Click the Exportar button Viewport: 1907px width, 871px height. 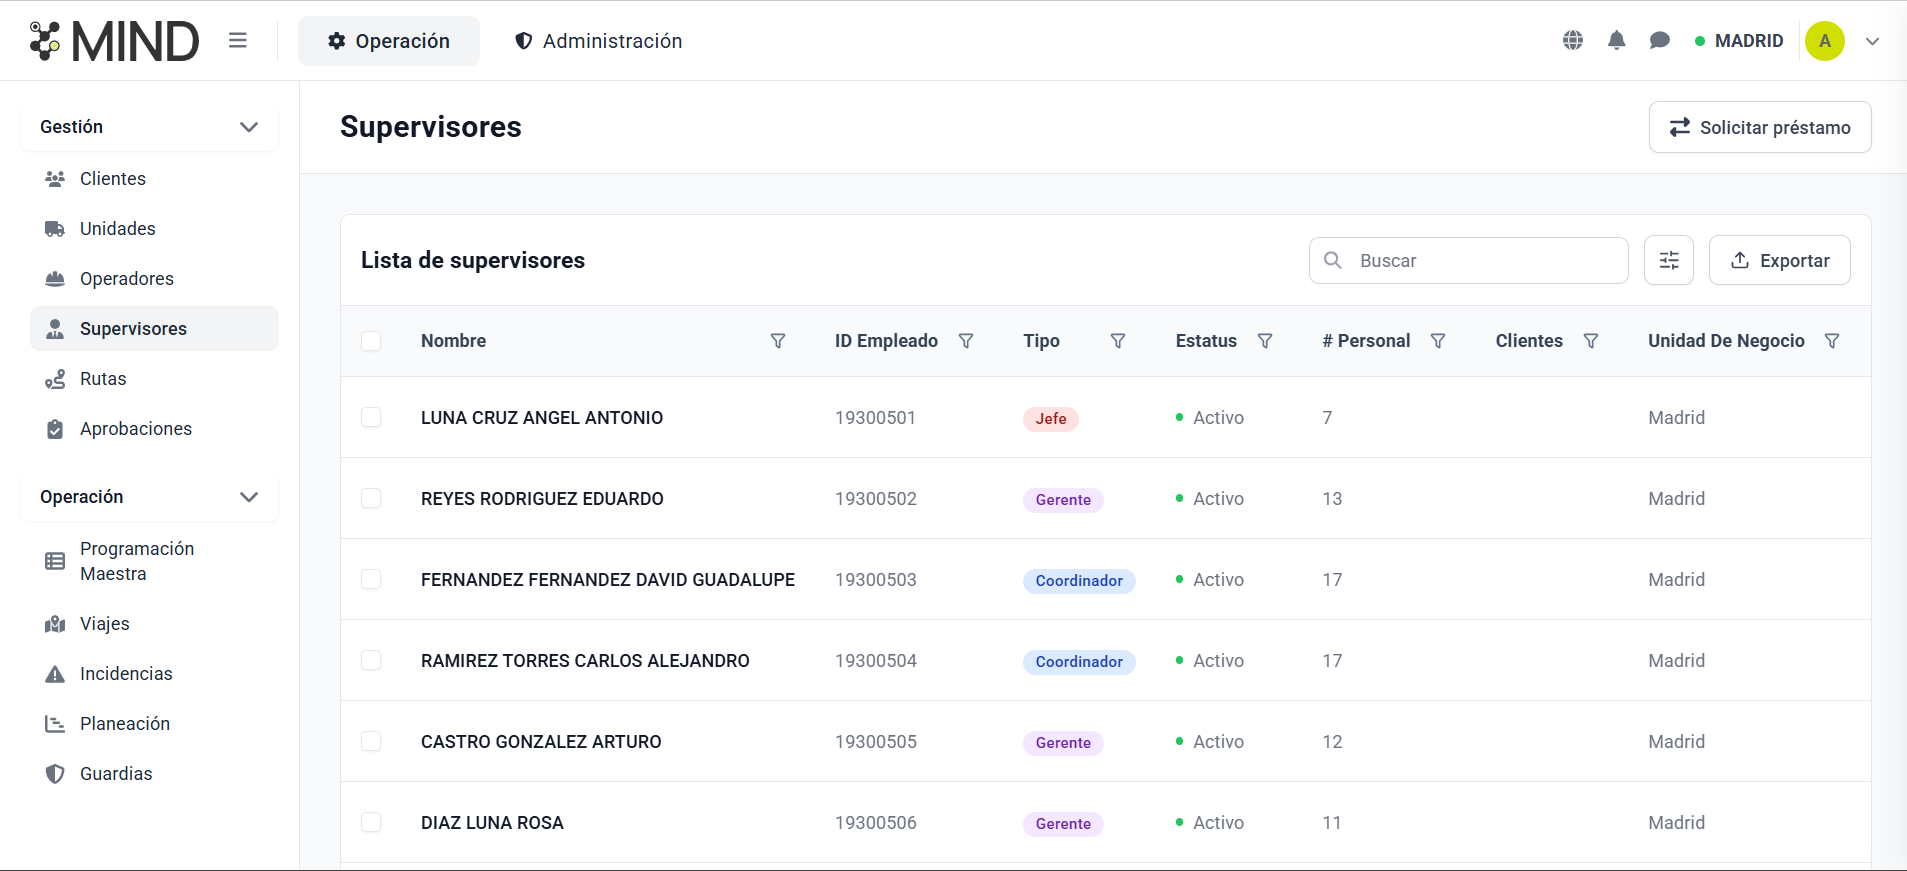1780,260
